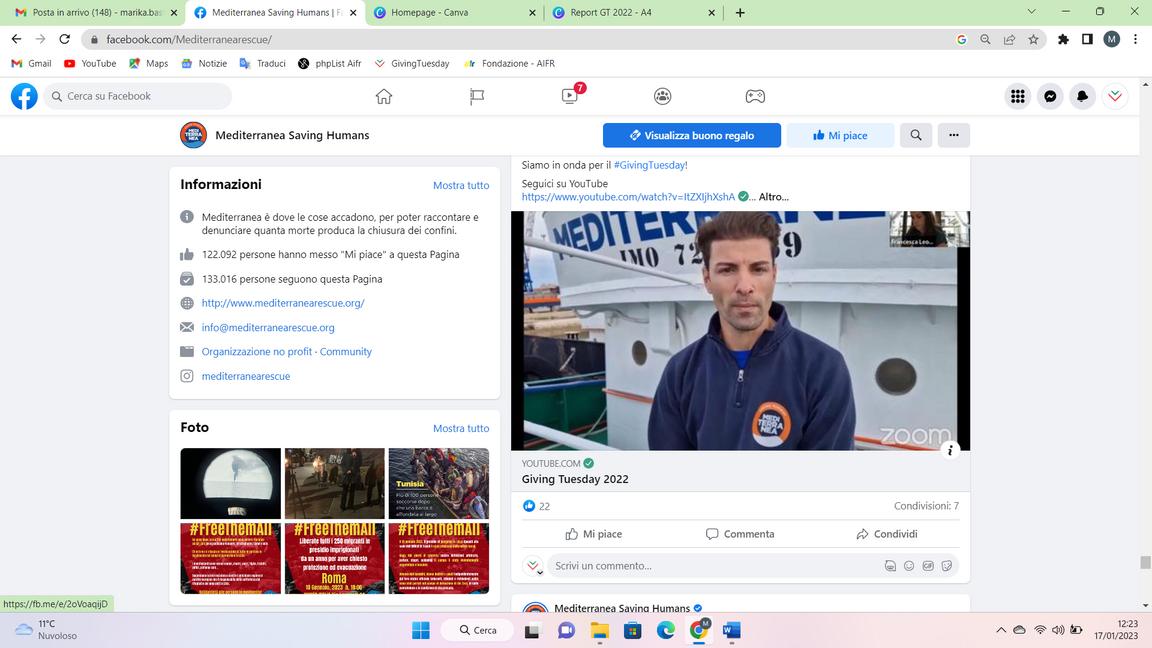Show all Foto
This screenshot has height=648, width=1152.
tap(461, 428)
